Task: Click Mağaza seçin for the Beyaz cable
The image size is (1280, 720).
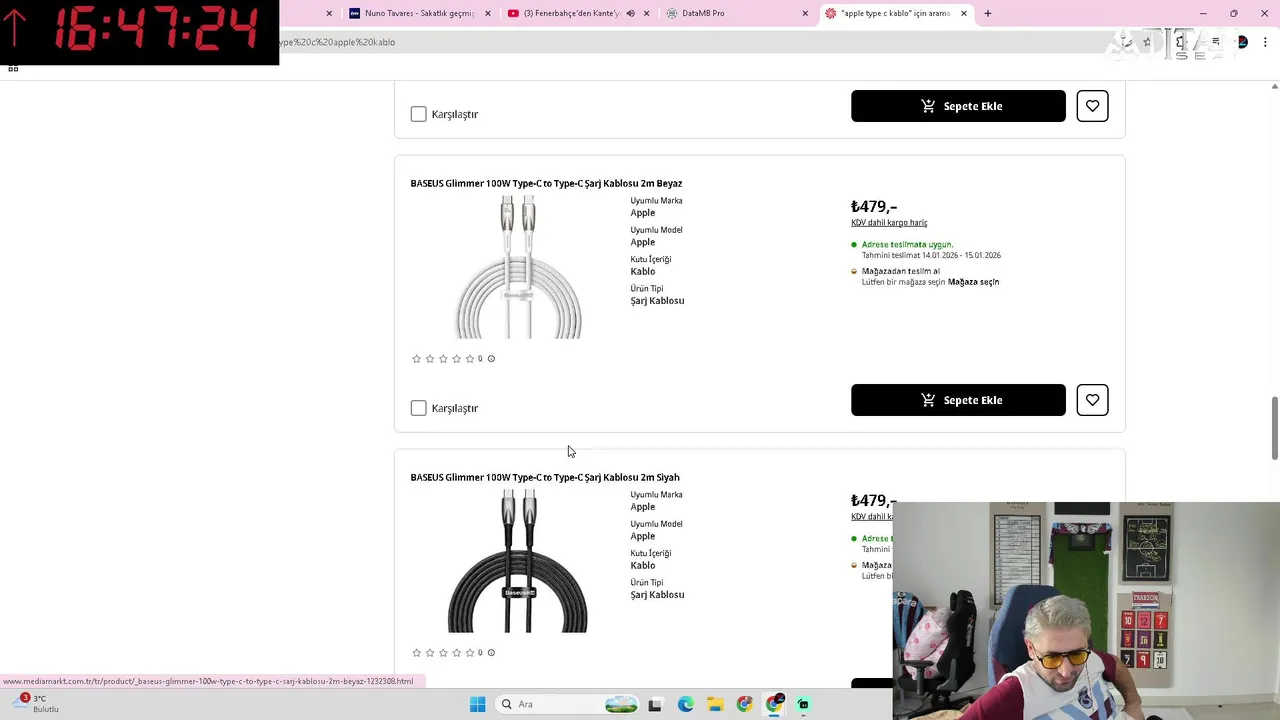Action: (973, 282)
